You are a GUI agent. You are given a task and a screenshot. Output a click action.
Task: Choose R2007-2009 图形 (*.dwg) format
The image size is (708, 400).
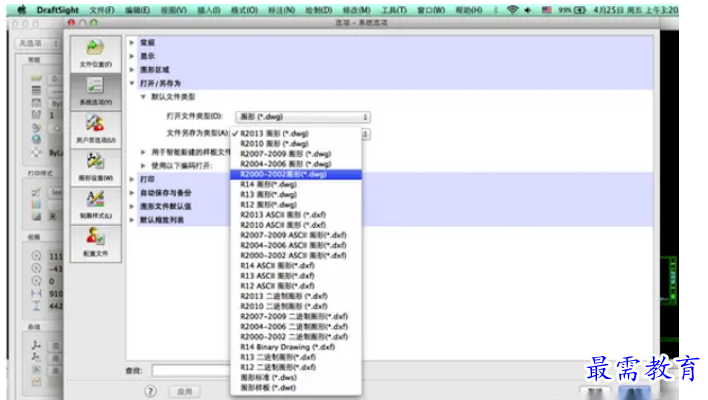coord(296,154)
